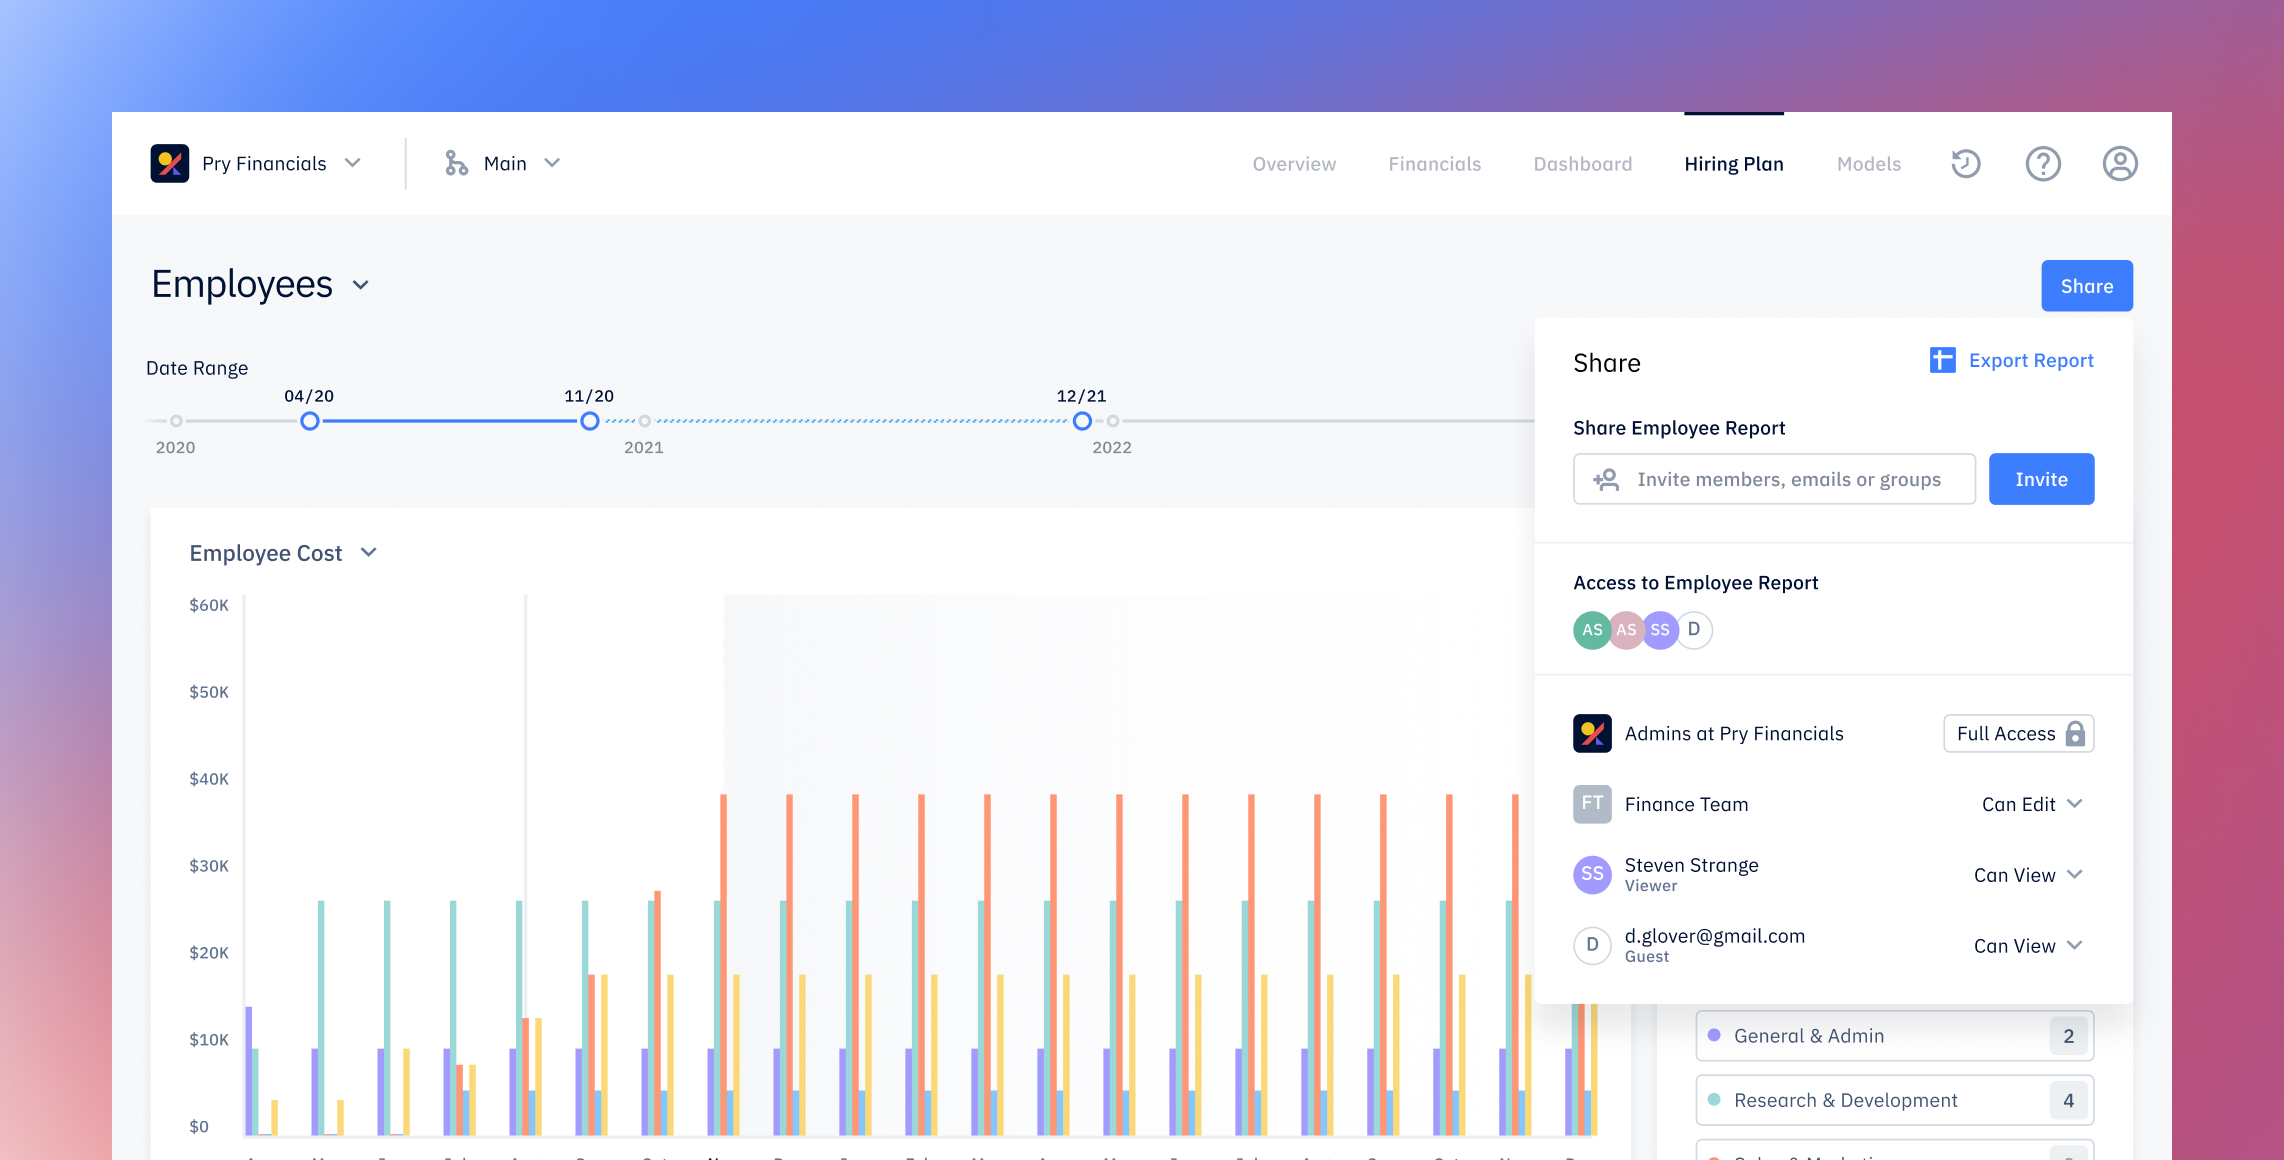Click the Main branch icon
Image resolution: width=2284 pixels, height=1160 pixels.
456,163
